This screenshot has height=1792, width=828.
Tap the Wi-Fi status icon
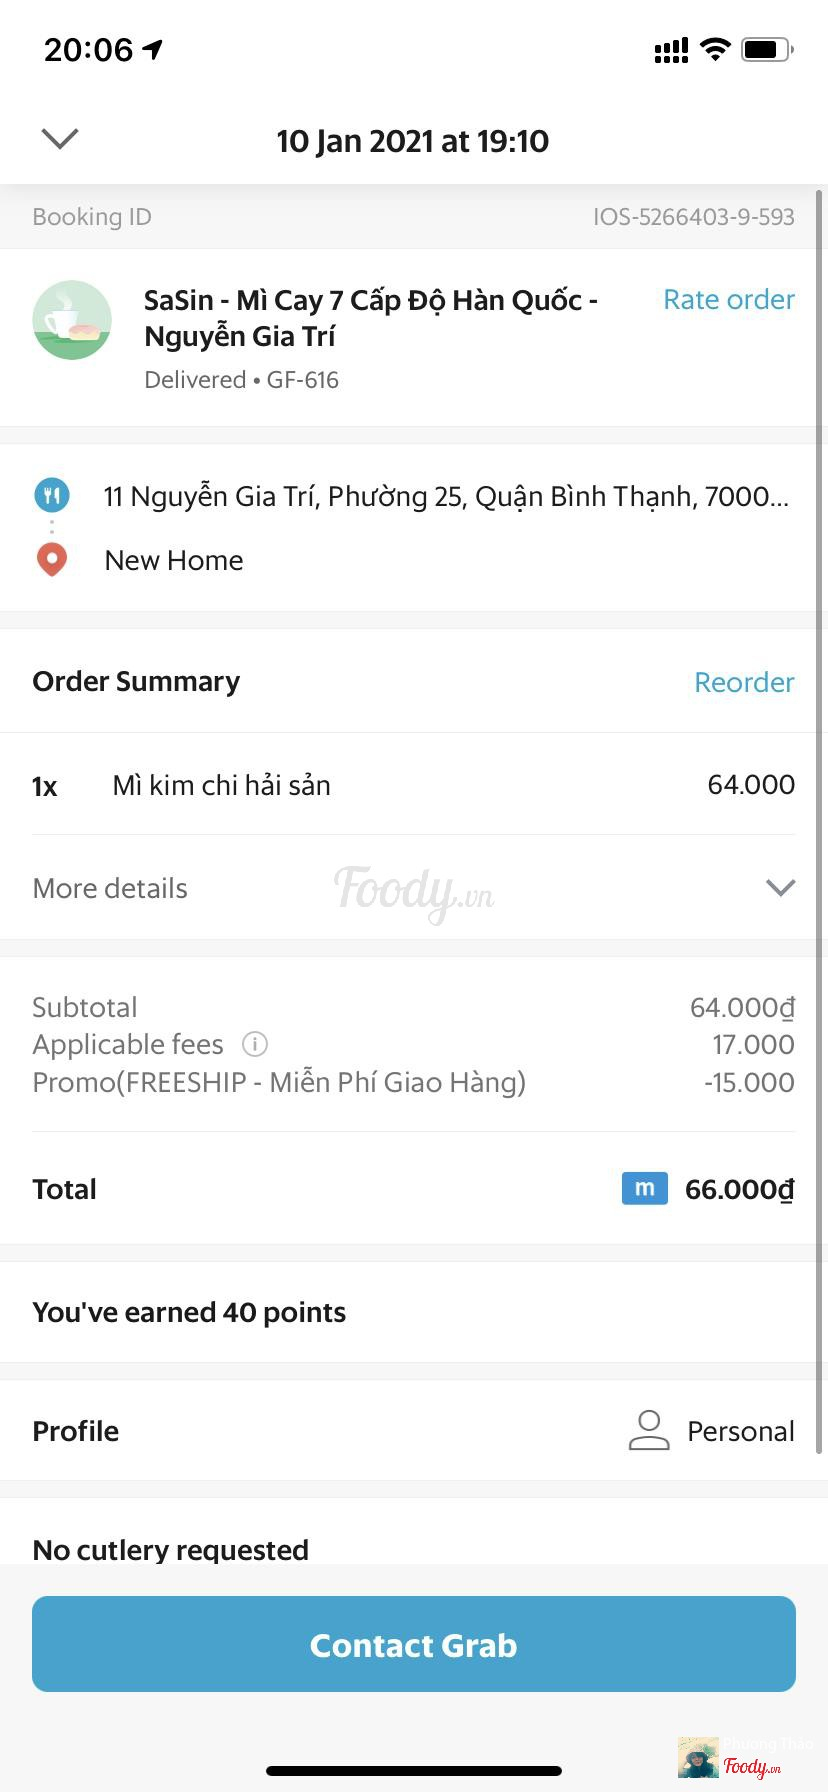point(715,49)
